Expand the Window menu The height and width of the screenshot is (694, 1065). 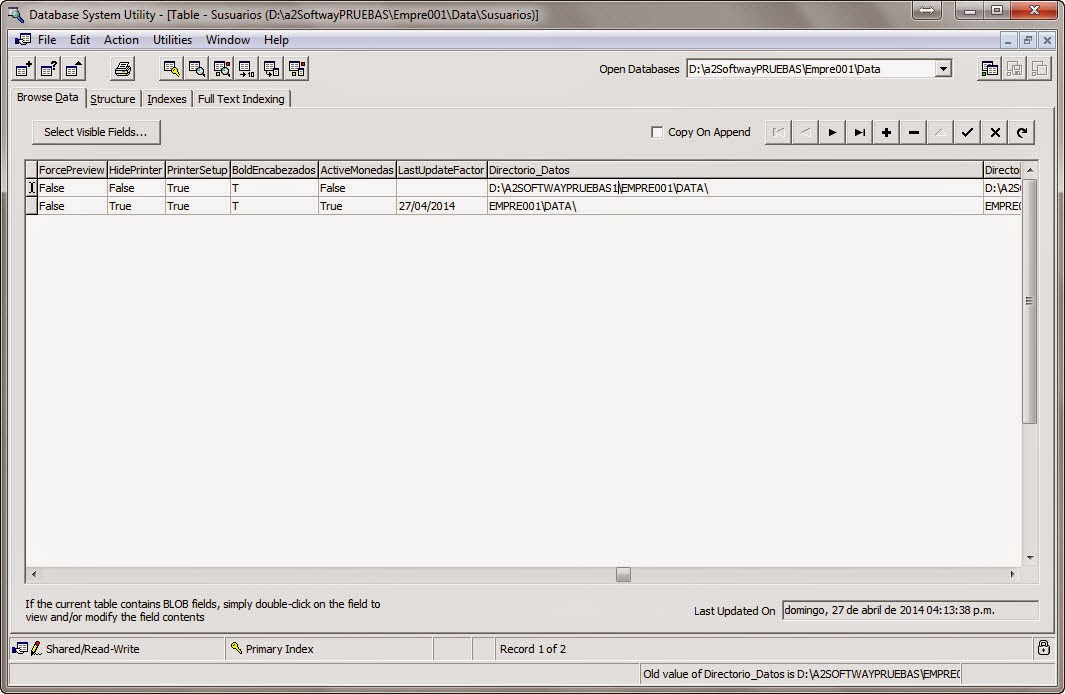227,40
